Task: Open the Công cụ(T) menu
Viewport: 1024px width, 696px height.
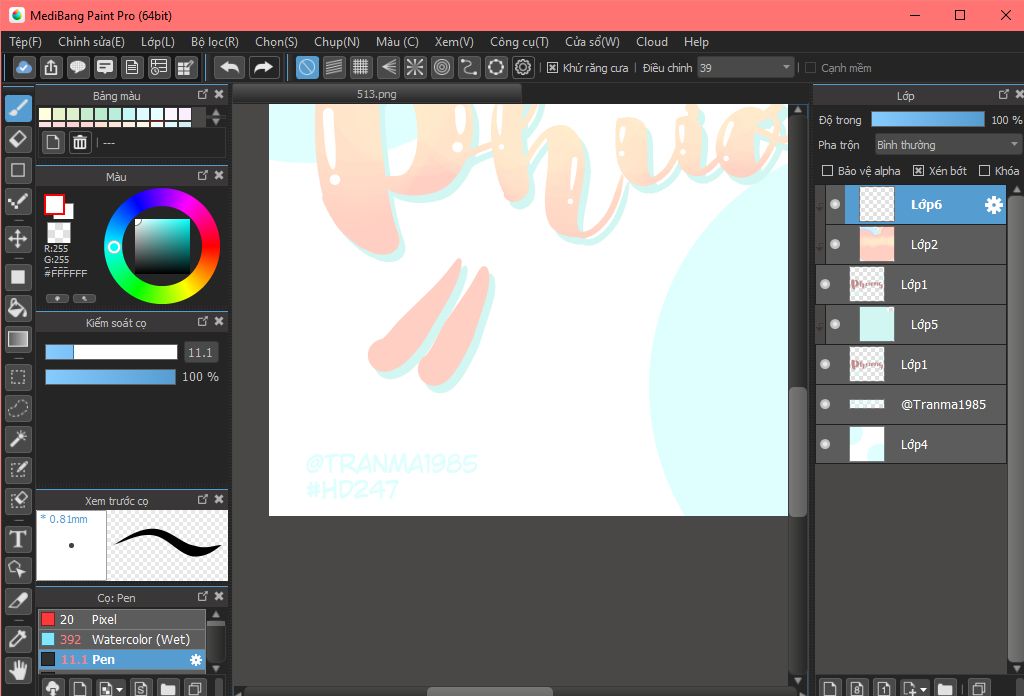Action: 519,42
